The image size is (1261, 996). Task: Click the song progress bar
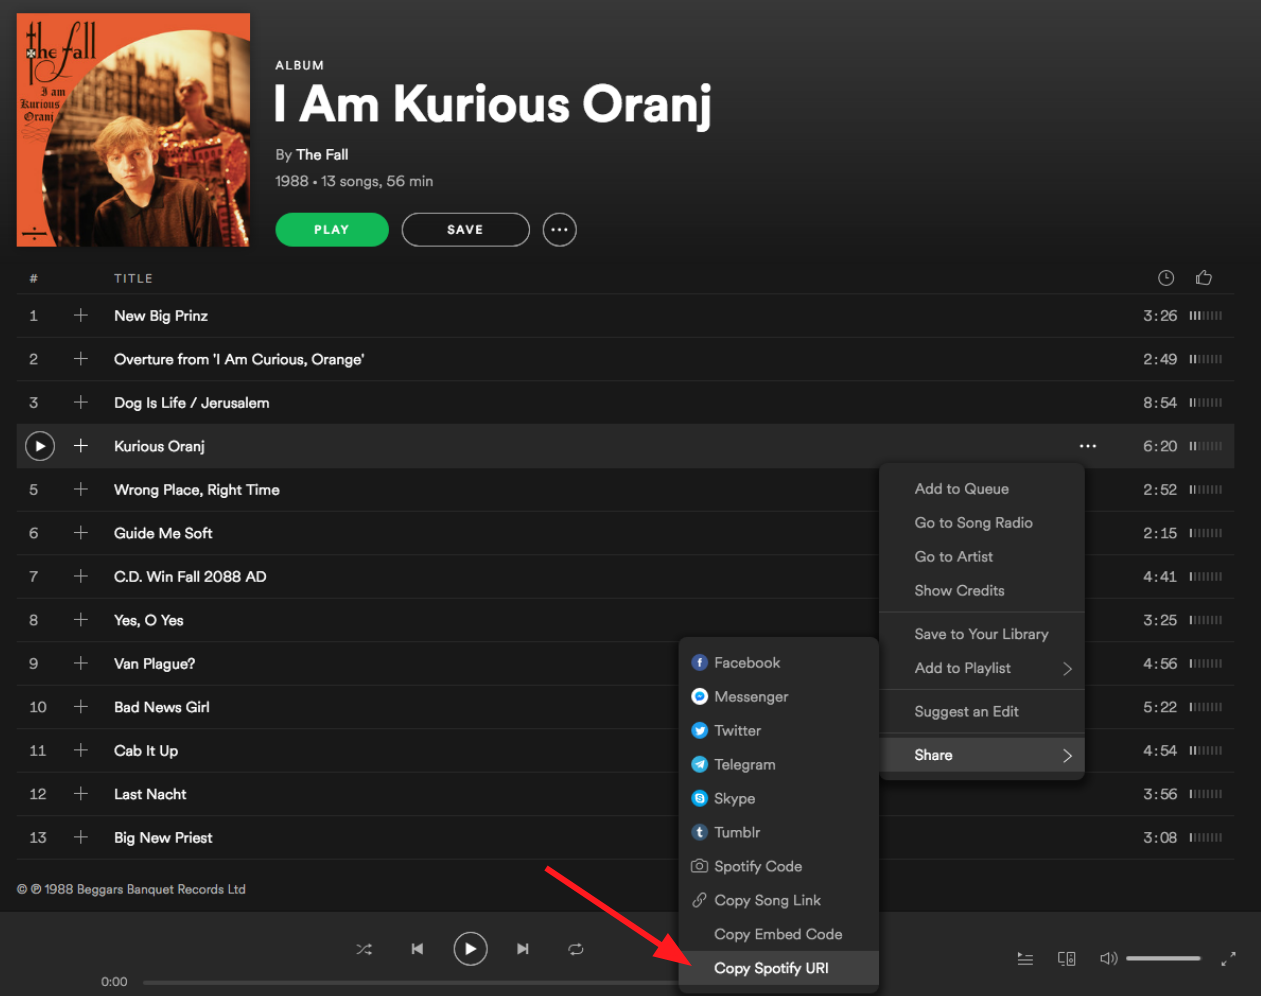pos(410,982)
